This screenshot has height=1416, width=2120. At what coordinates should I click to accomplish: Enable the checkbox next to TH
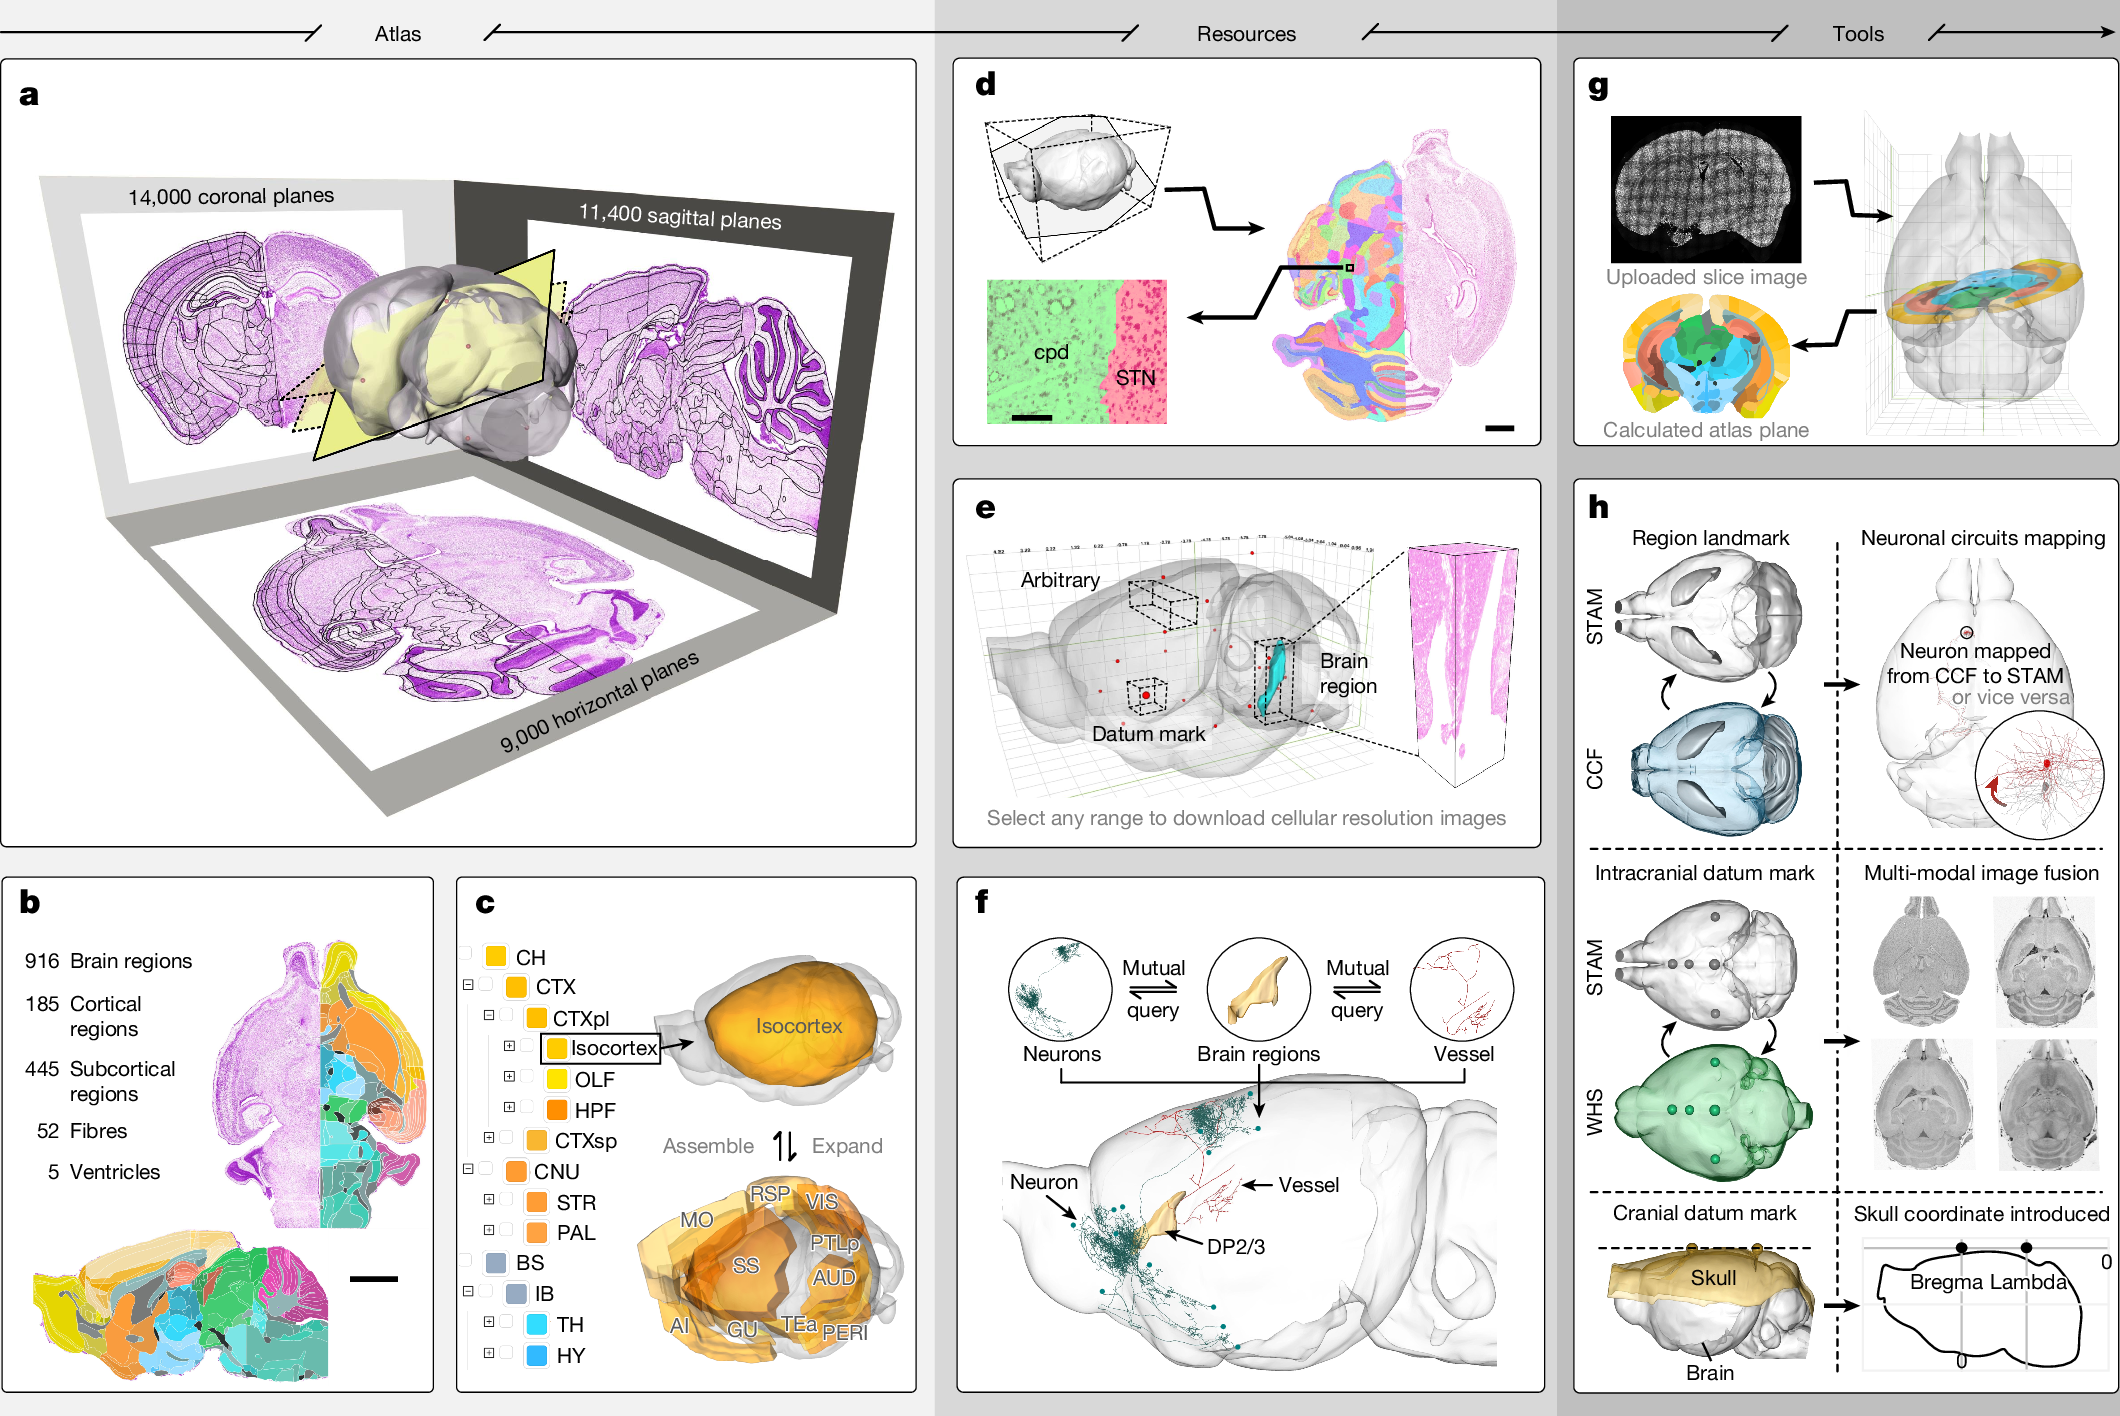tap(507, 1323)
